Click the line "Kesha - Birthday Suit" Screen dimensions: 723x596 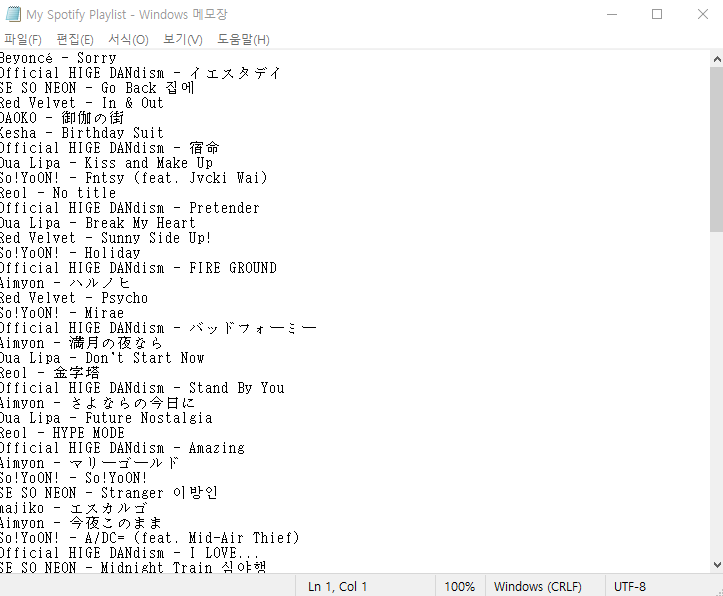point(82,133)
